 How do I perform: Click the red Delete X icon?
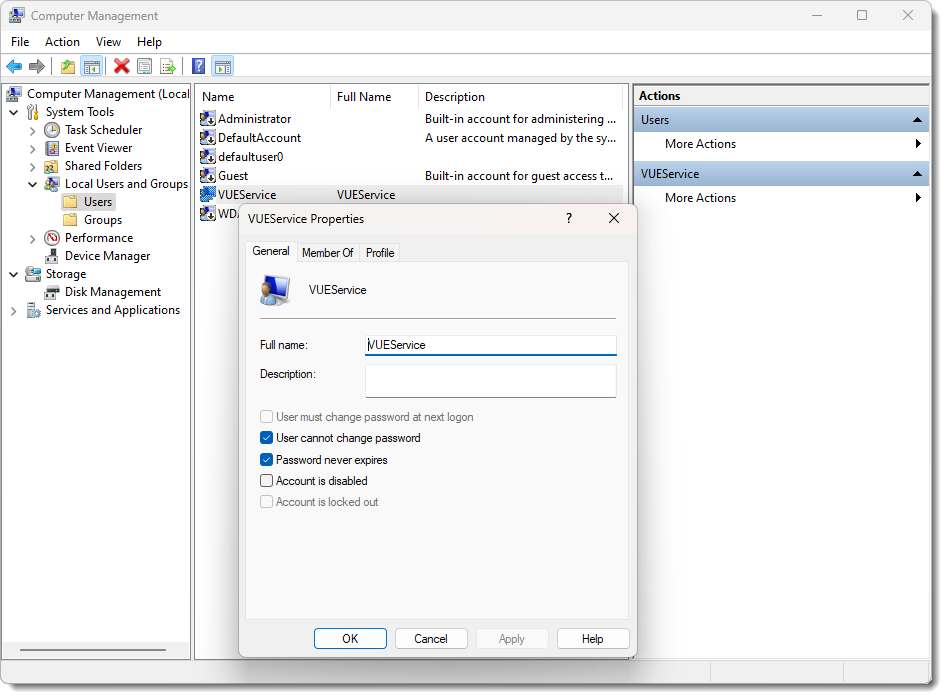click(x=121, y=67)
